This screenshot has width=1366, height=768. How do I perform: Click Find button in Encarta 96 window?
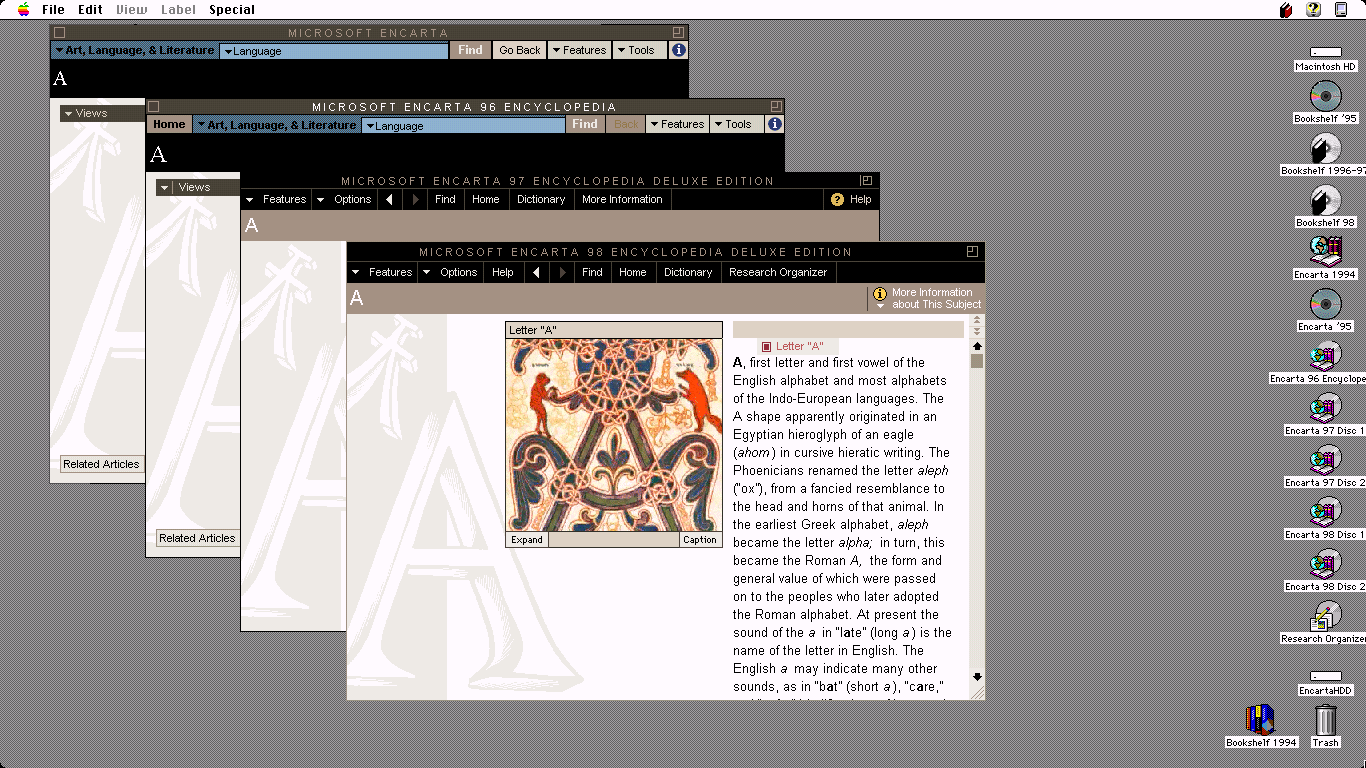[585, 124]
